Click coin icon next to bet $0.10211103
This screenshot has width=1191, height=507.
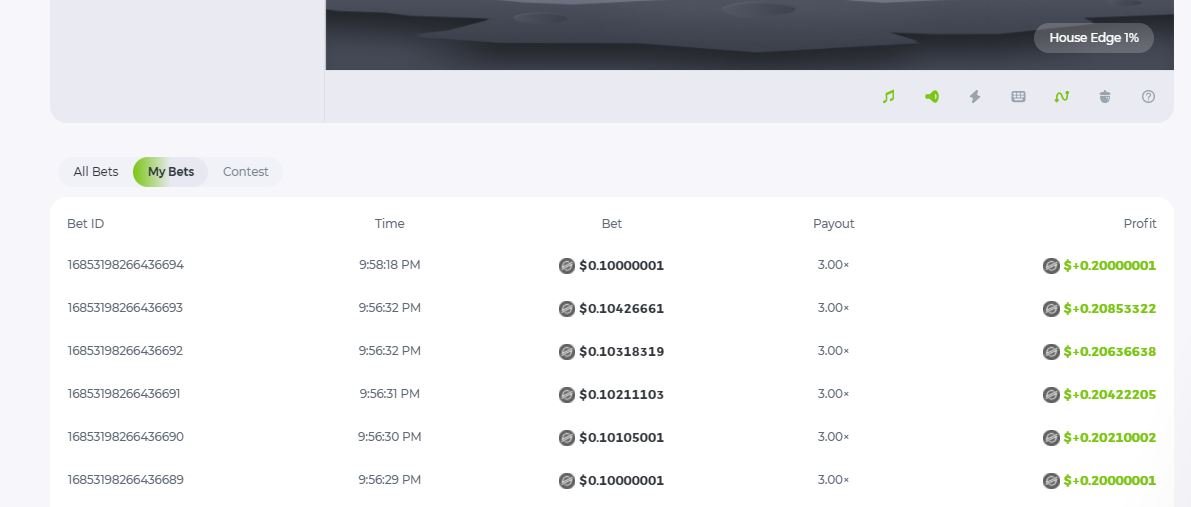coord(567,395)
